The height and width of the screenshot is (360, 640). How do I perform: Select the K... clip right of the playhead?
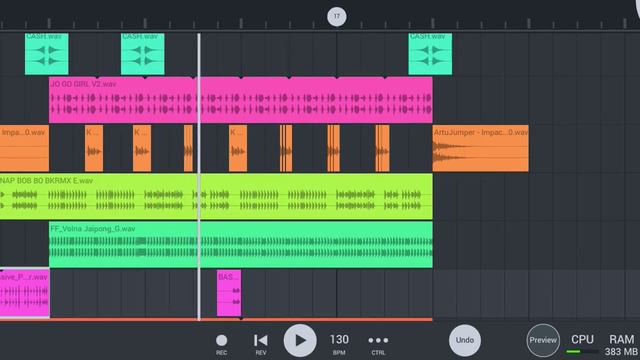point(238,148)
